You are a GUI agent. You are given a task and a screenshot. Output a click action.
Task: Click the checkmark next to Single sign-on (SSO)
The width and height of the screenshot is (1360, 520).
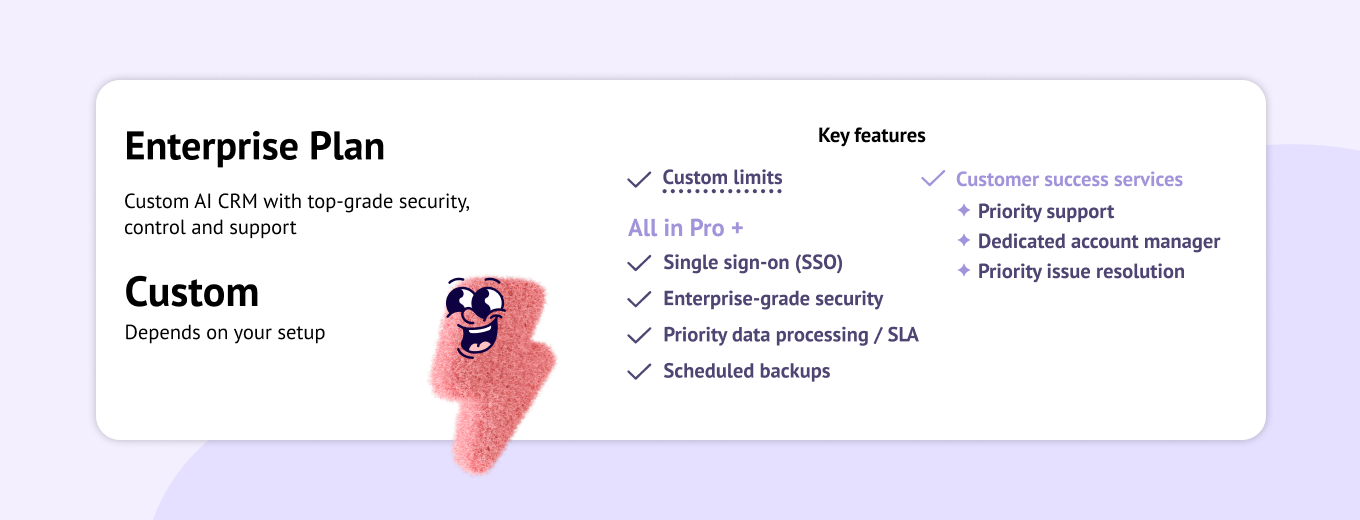pos(639,264)
